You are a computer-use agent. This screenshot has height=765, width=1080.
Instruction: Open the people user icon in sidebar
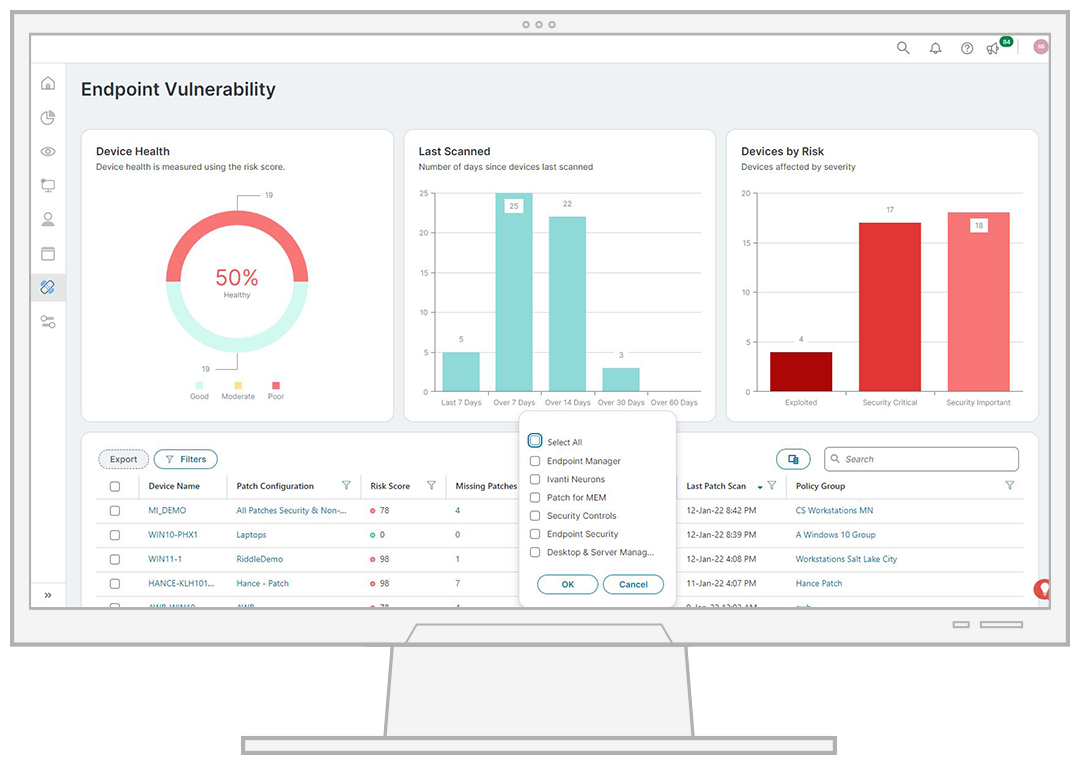click(x=48, y=219)
